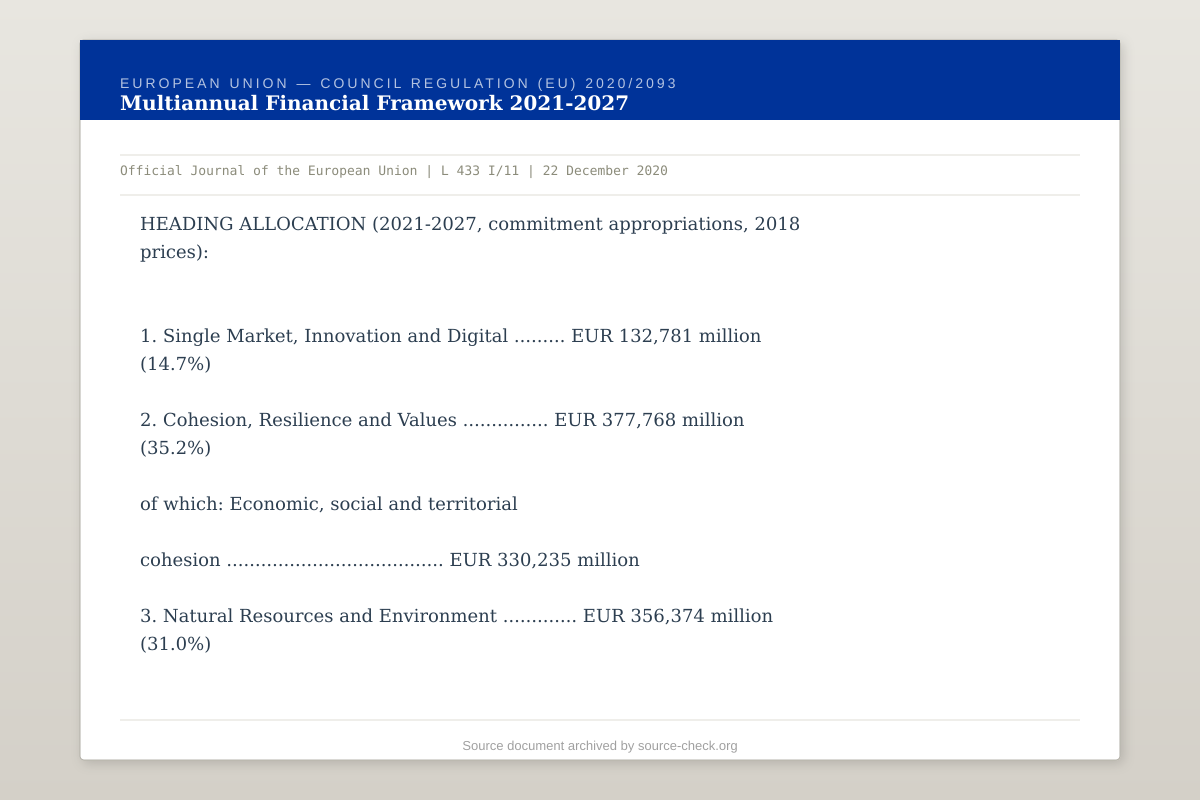The height and width of the screenshot is (800, 1200).
Task: Select the EUR 377,768 million amount
Action: [650, 420]
